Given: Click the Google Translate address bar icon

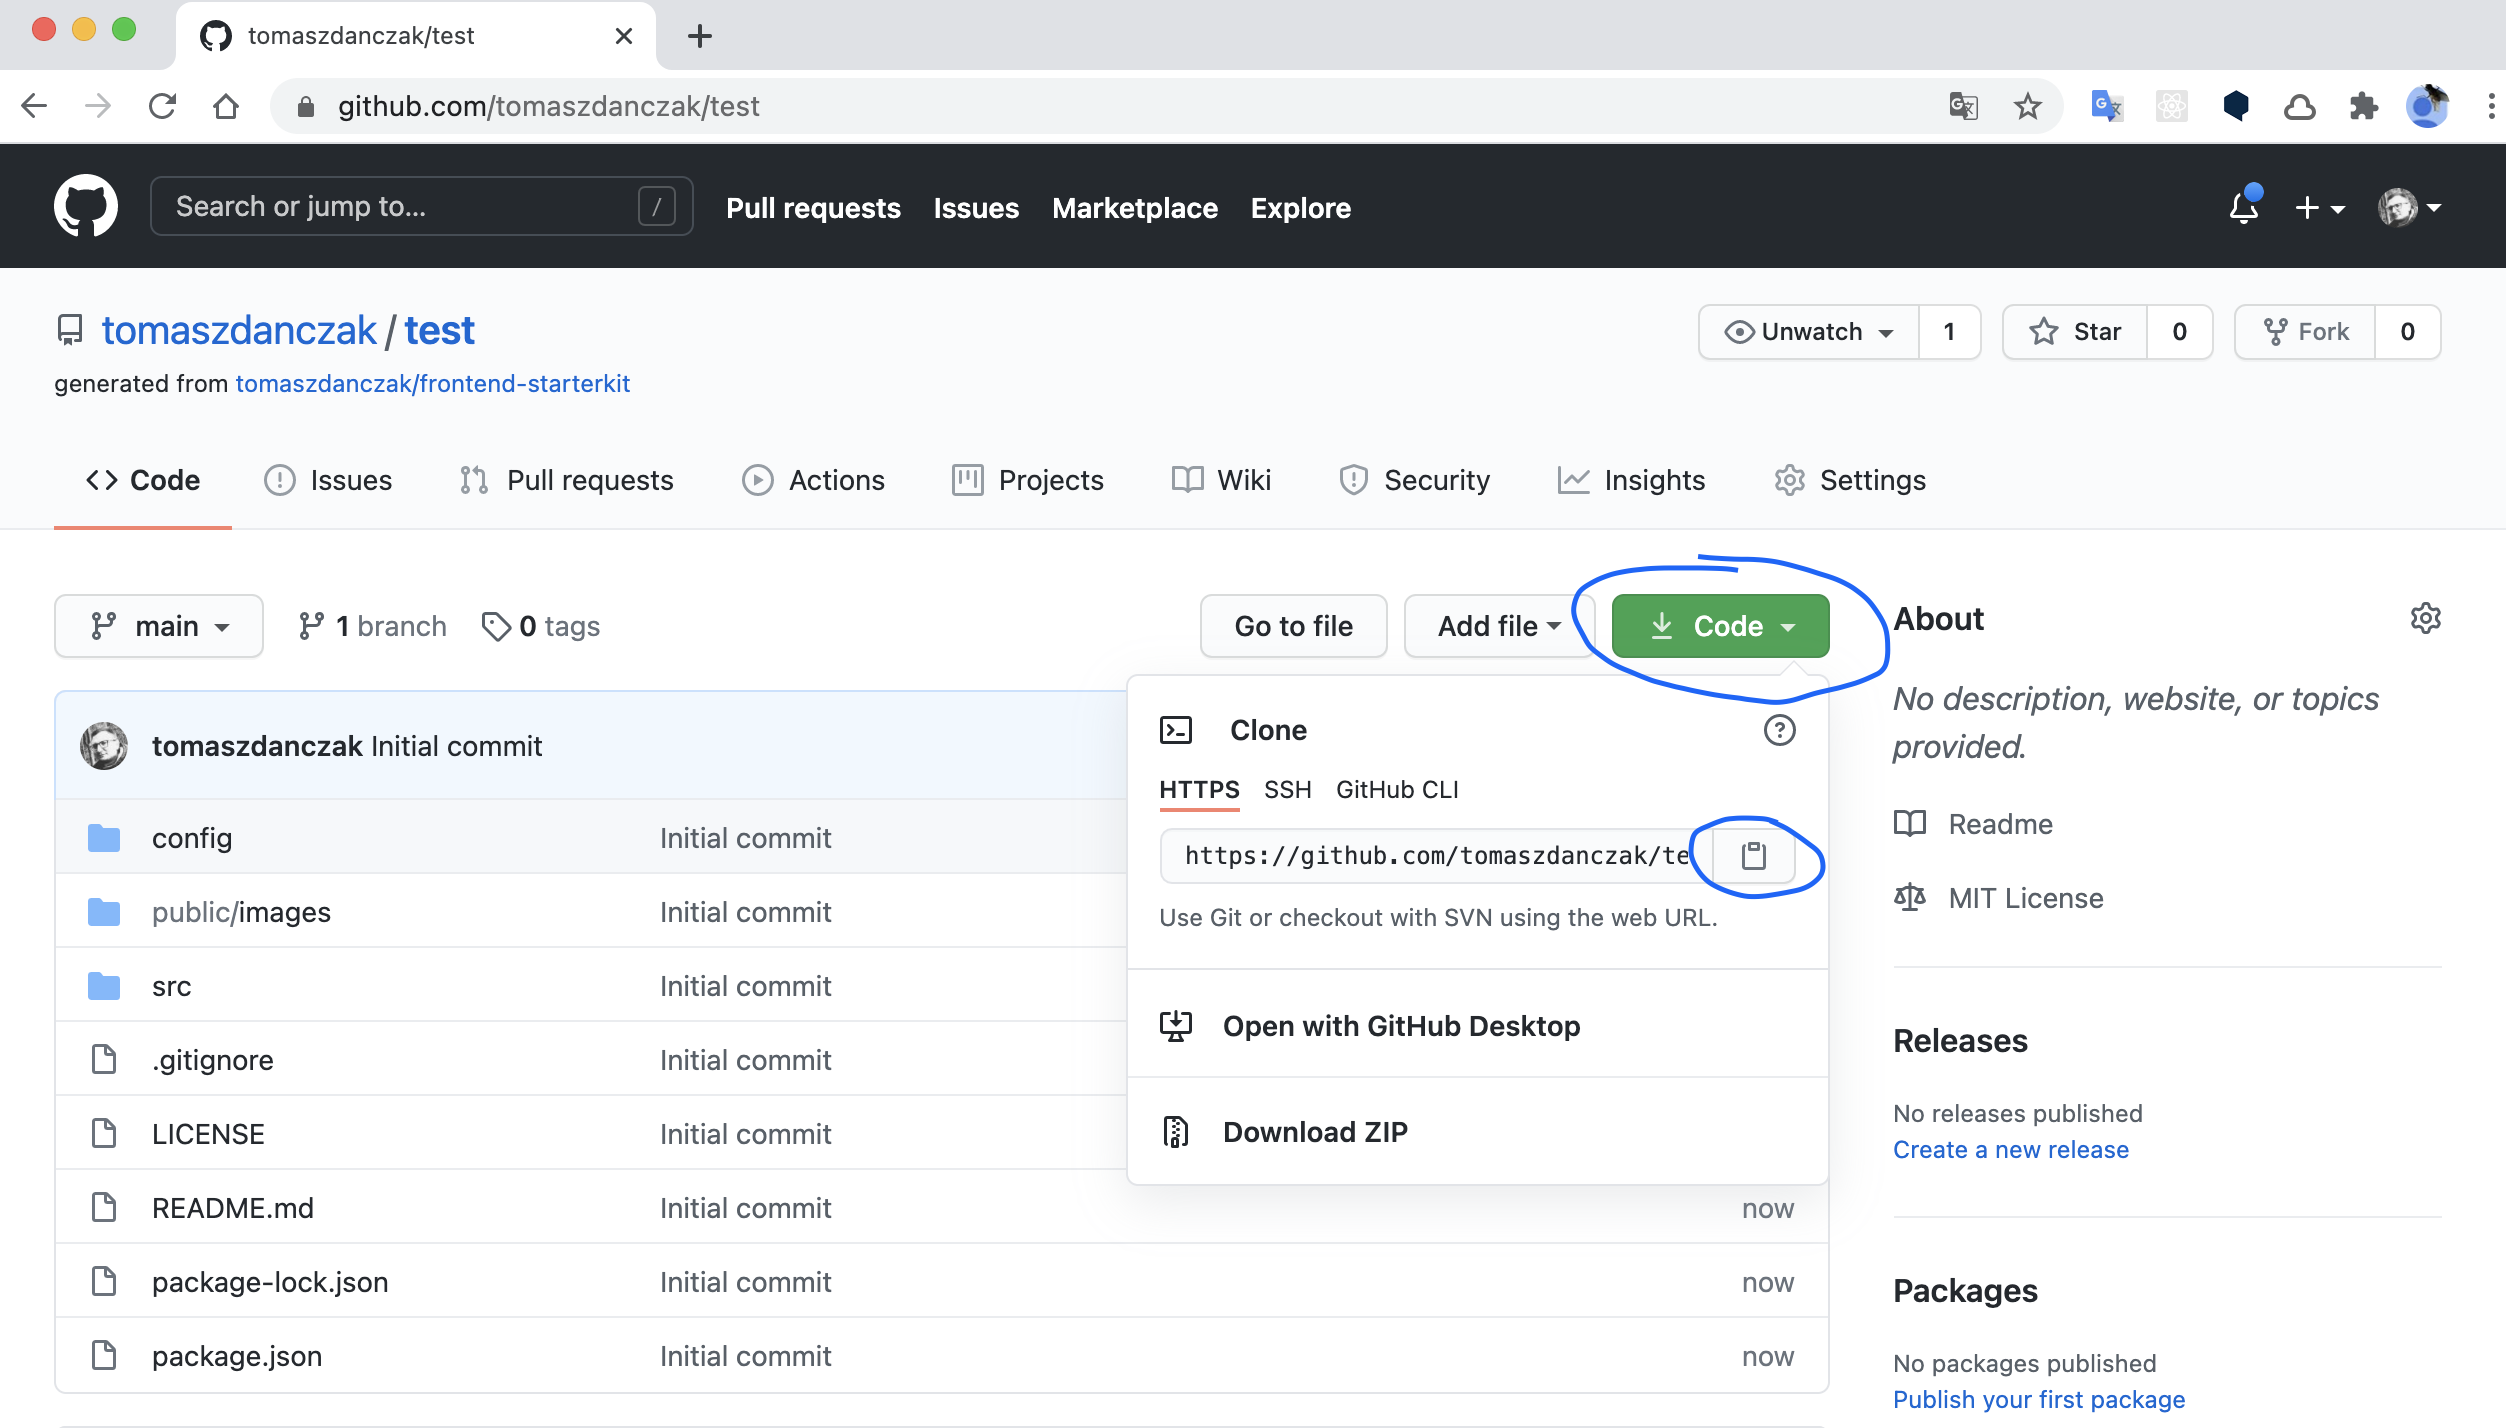Looking at the screenshot, I should click(x=1963, y=106).
